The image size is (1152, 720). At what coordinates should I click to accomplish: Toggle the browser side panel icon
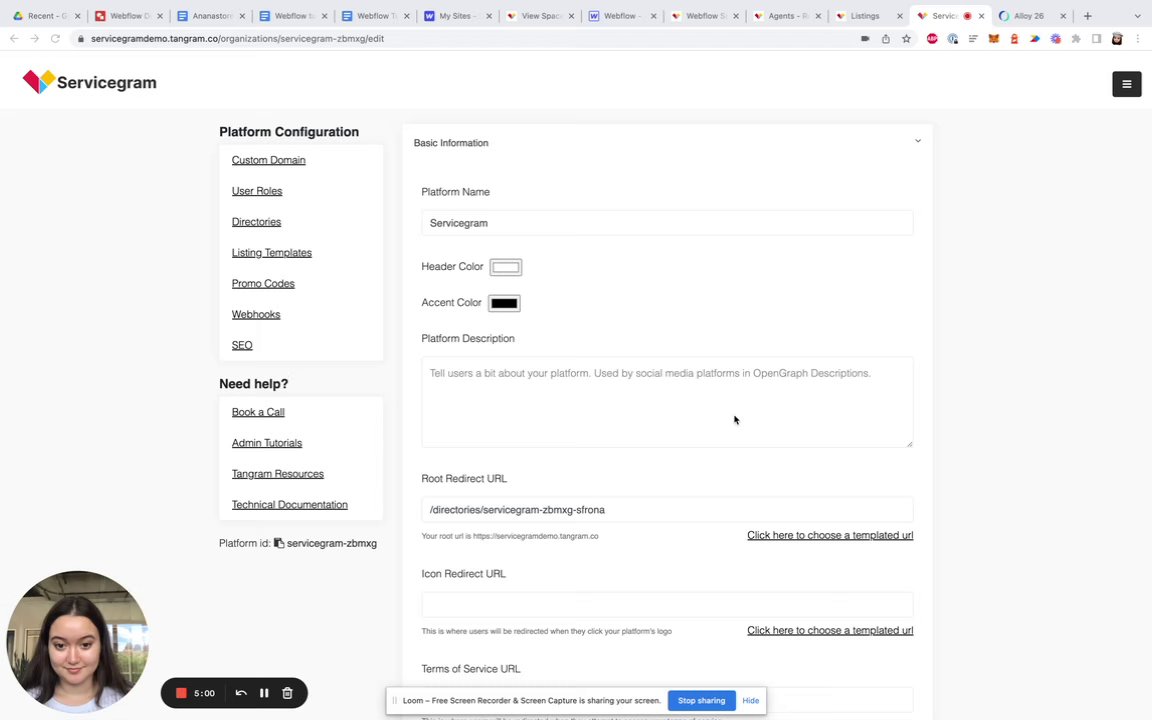(x=1097, y=39)
